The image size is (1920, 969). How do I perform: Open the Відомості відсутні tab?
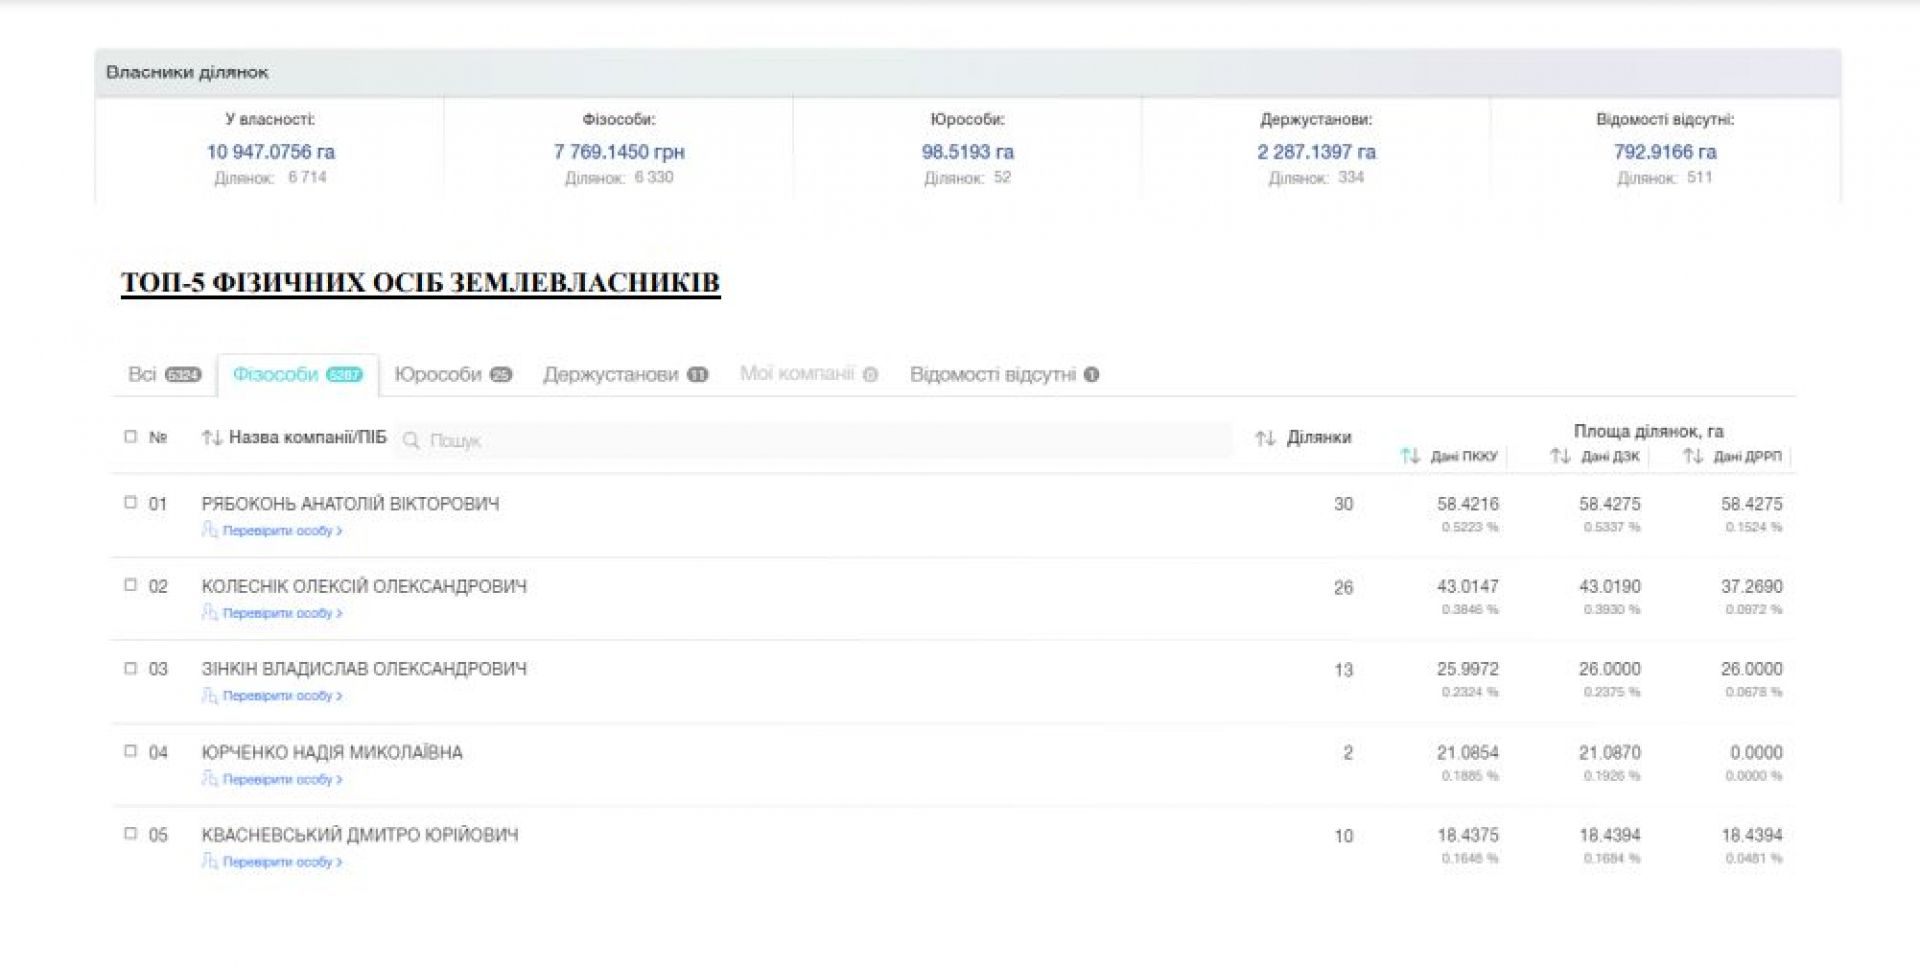1003,375
